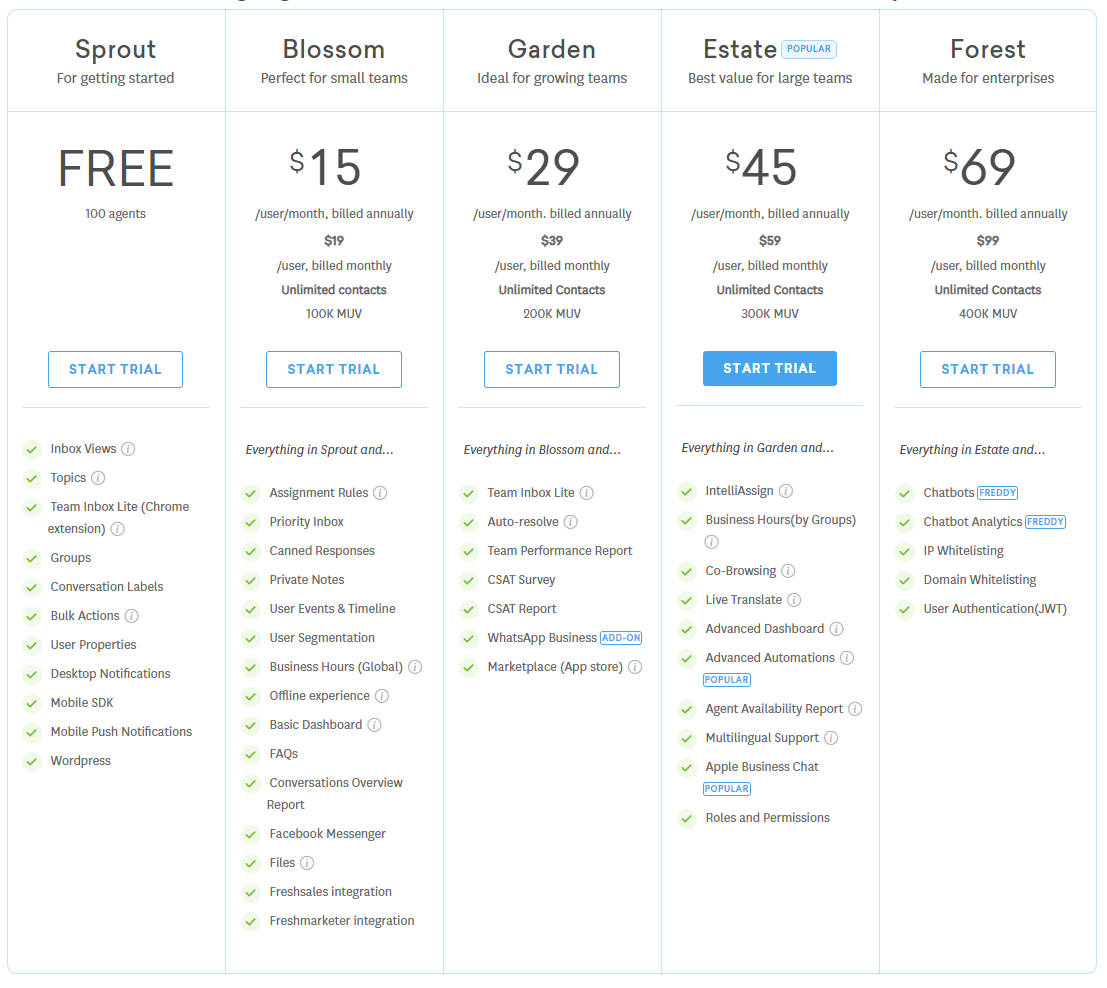Open the Assignment Rules info icon
1107x988 pixels.
pyautogui.click(x=384, y=492)
